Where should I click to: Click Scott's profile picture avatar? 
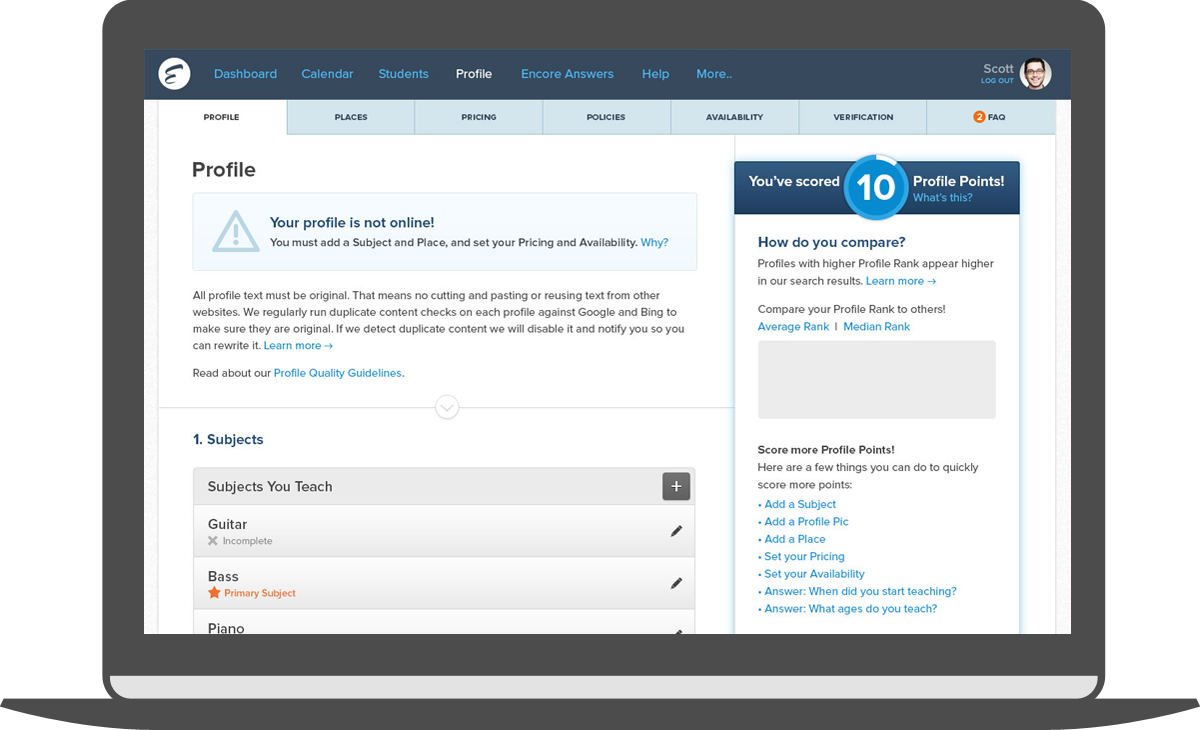coord(1035,74)
